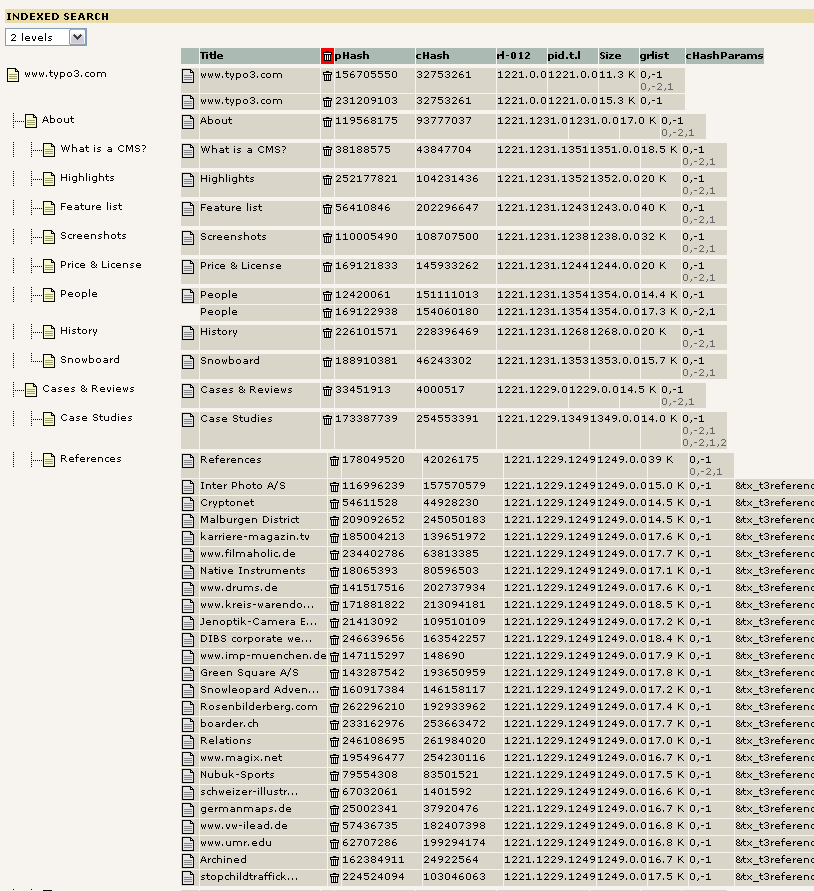Click Price & License in page tree
The width and height of the screenshot is (814, 891).
[x=100, y=265]
